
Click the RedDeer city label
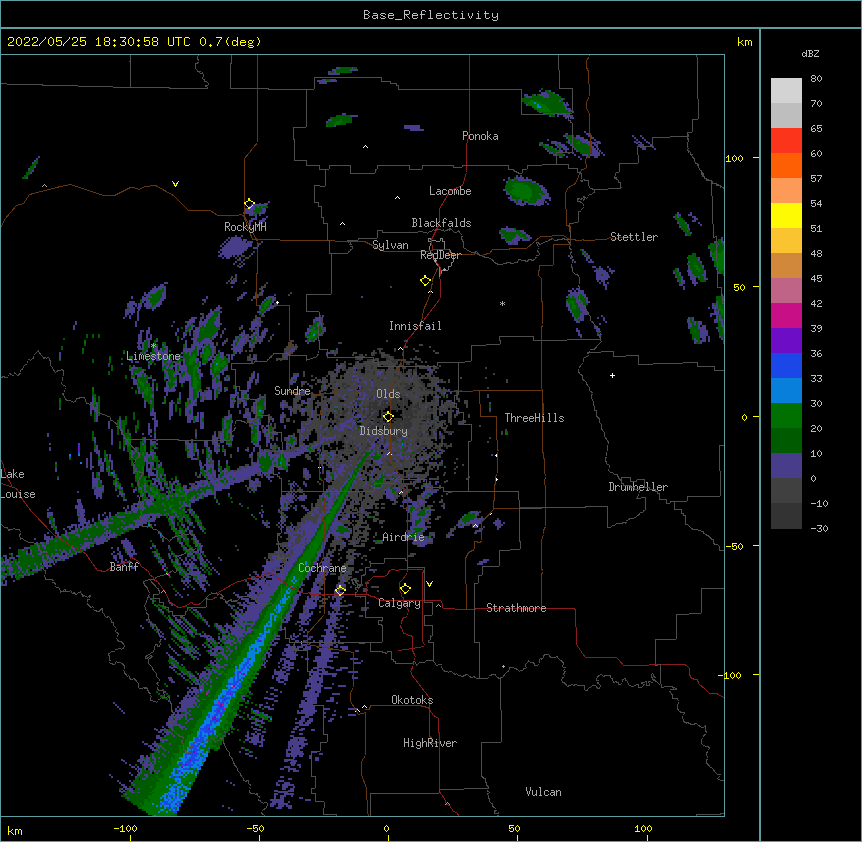click(440, 255)
